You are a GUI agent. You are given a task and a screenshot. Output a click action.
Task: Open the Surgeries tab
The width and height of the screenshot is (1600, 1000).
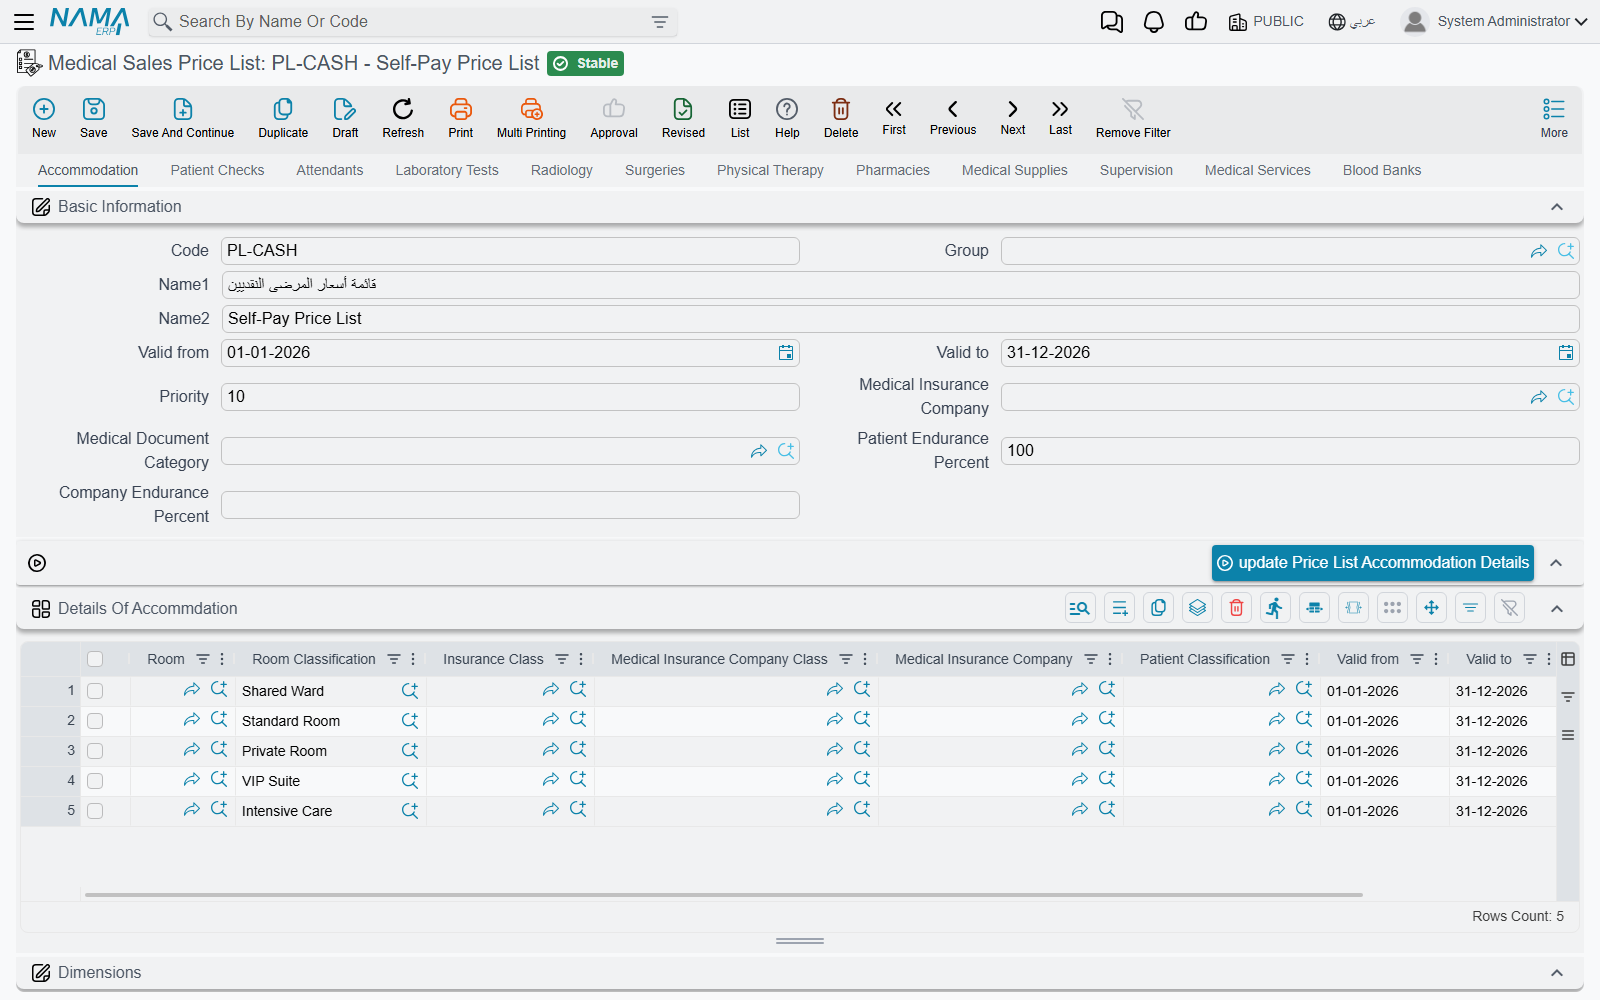[655, 170]
